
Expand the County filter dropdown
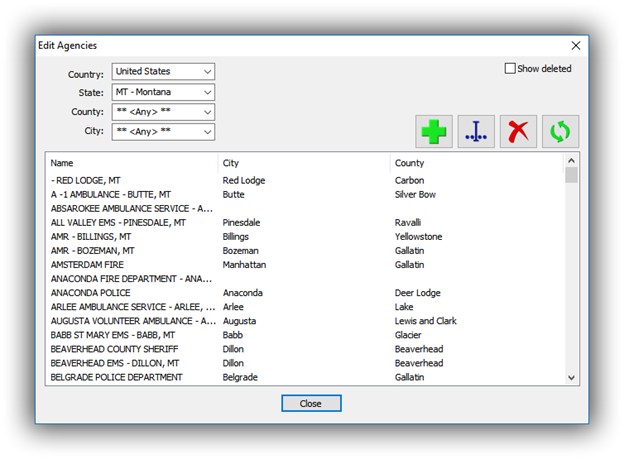click(x=163, y=112)
